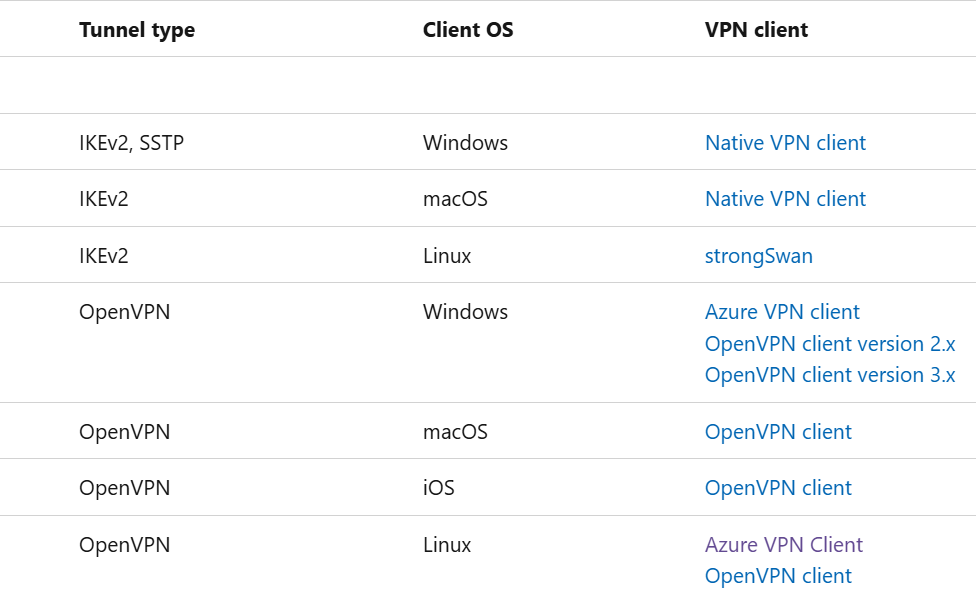The image size is (976, 615).
Task: Select Linux cell in OpenVPN row
Action: coord(447,545)
